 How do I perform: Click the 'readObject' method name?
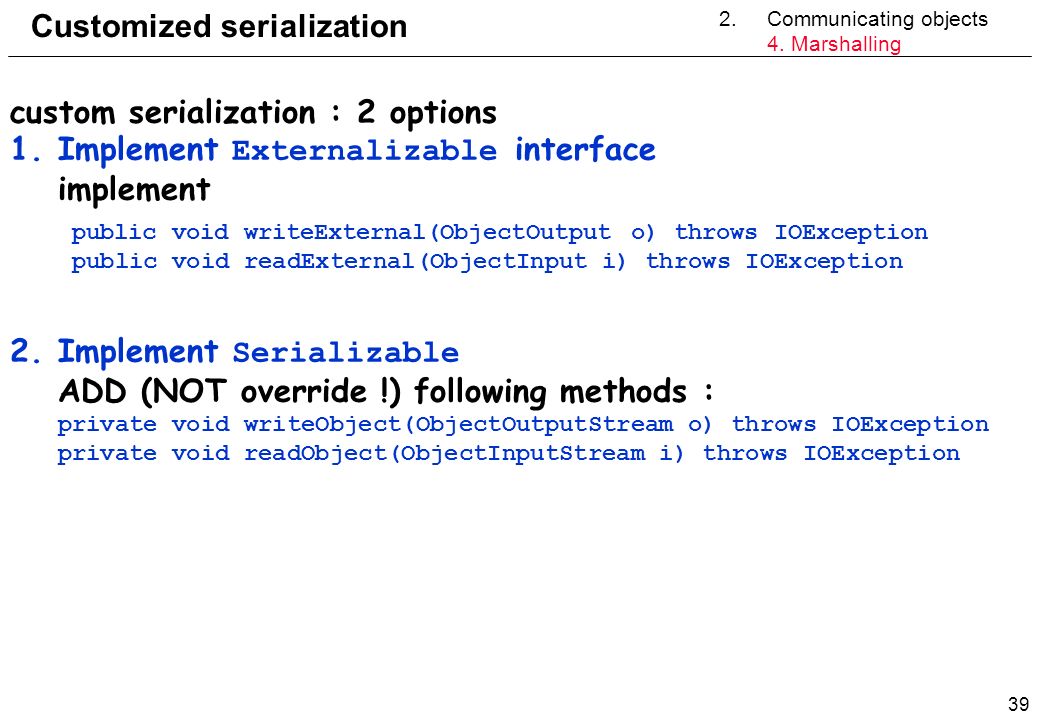pos(315,453)
